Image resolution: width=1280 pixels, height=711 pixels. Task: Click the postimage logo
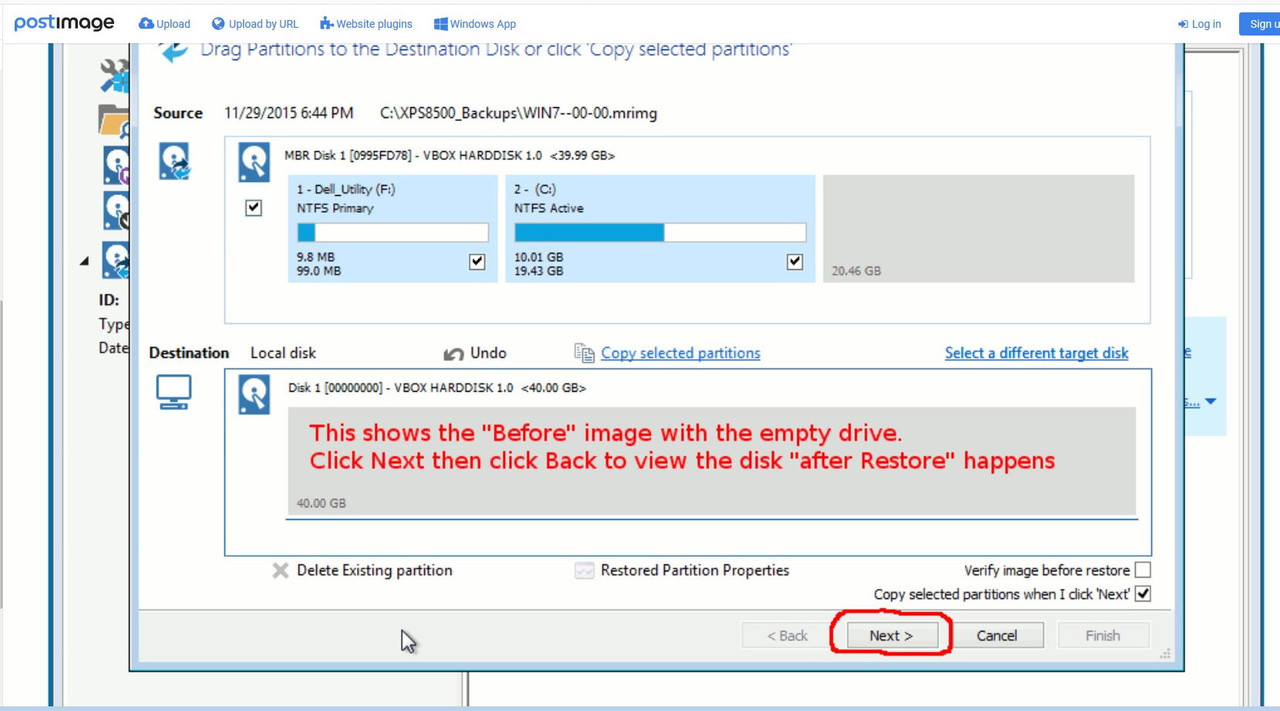click(64, 23)
